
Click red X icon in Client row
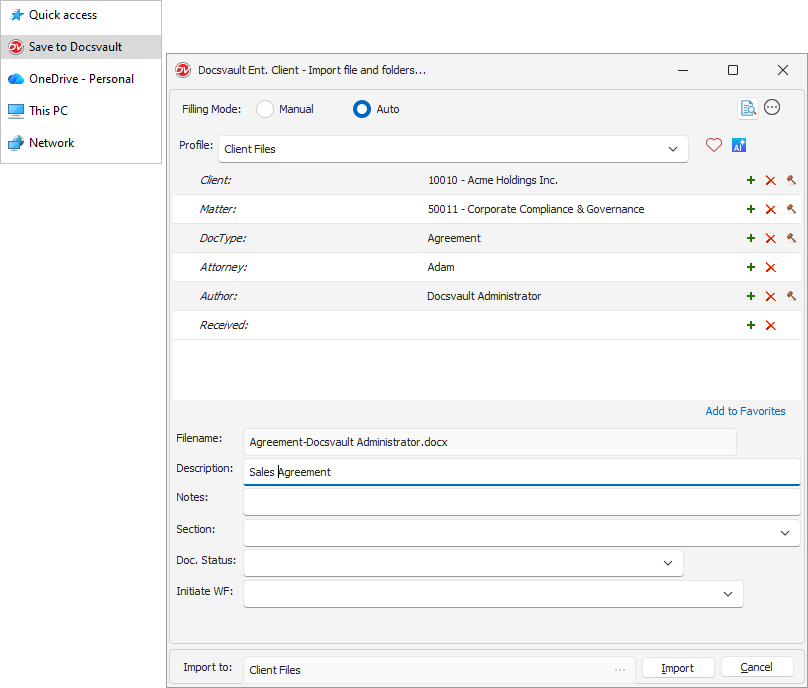tap(770, 180)
